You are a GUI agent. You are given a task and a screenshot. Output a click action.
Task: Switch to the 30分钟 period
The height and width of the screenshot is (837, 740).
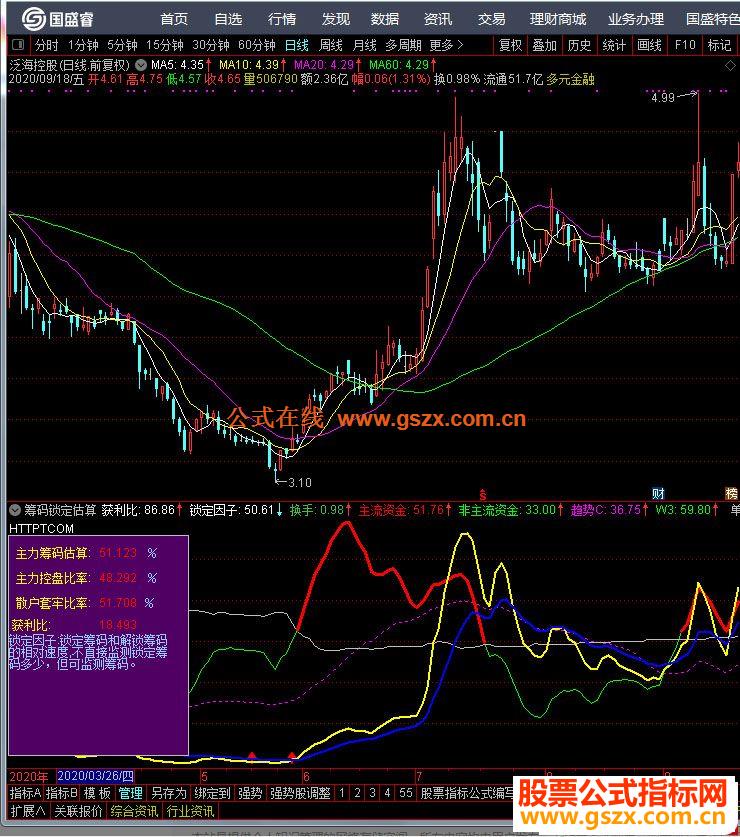tap(211, 45)
